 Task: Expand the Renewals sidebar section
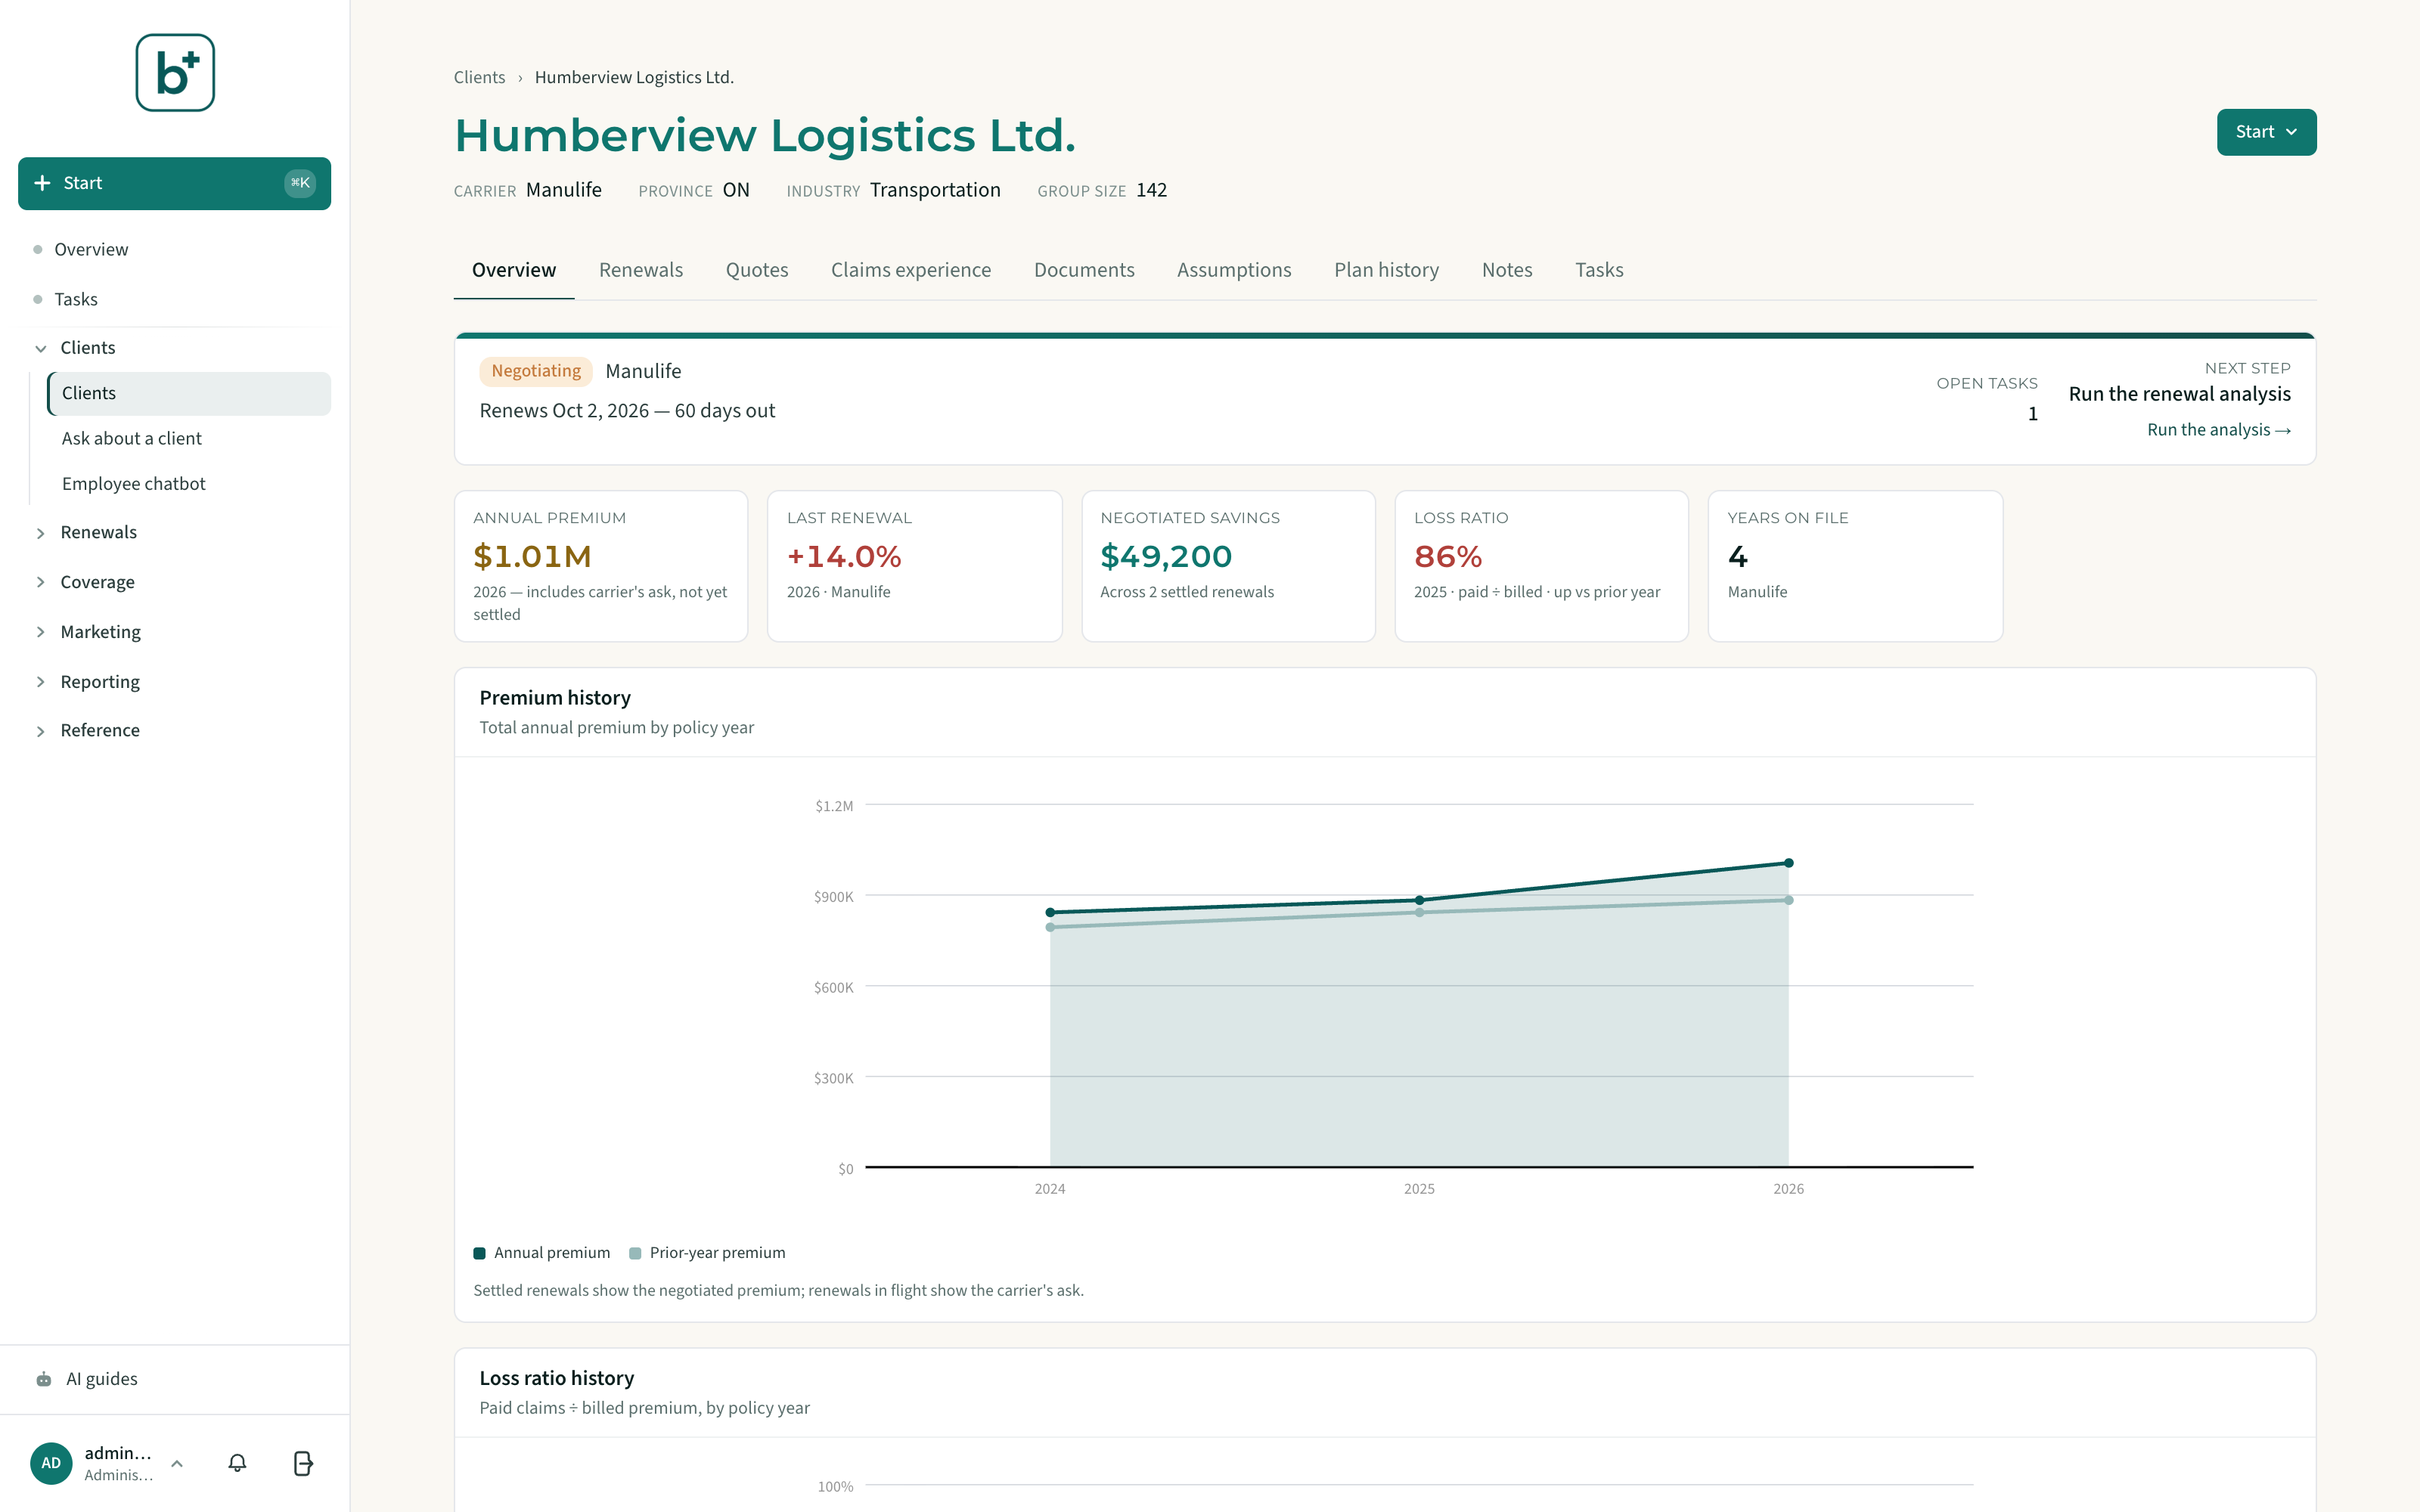coord(41,532)
